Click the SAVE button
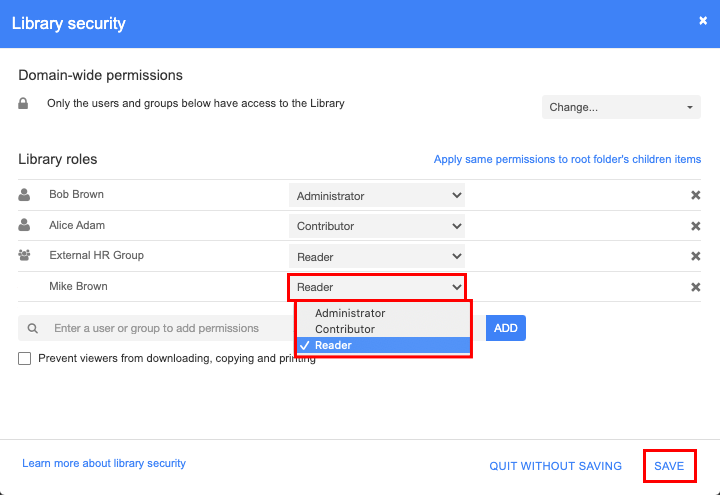The image size is (720, 495). [x=669, y=466]
